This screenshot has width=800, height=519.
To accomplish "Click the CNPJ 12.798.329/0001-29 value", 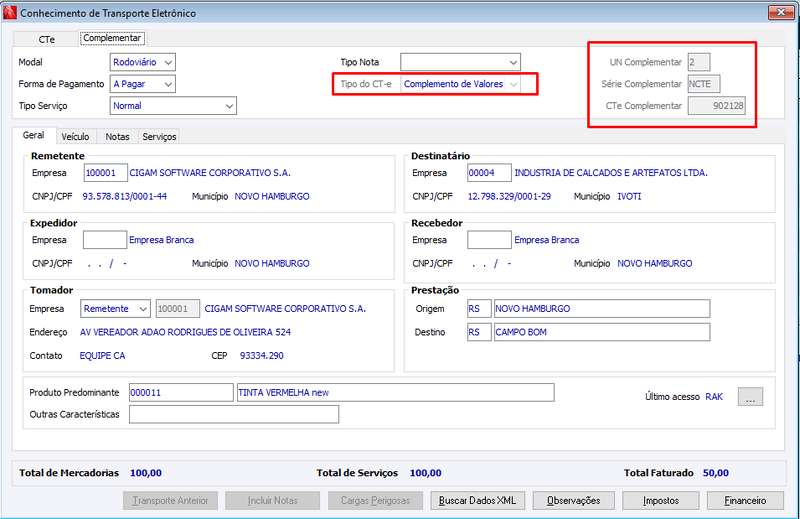I will point(509,196).
